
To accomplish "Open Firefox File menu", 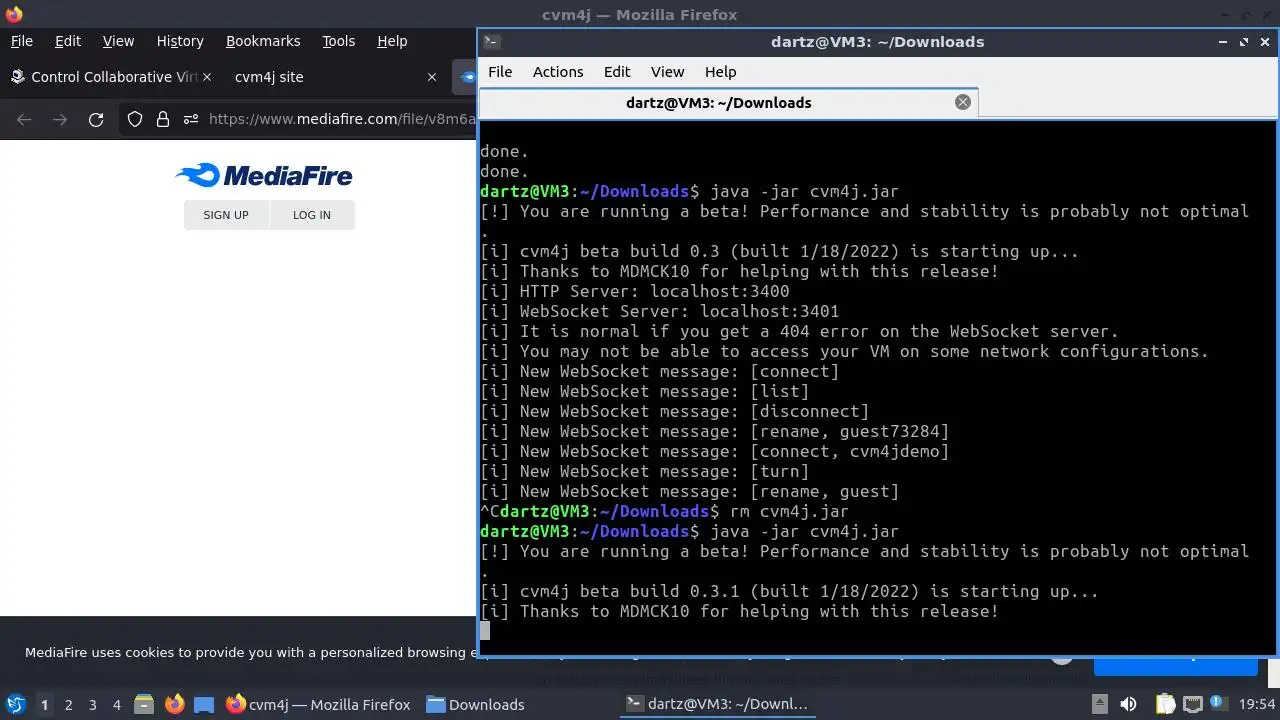I will [21, 41].
